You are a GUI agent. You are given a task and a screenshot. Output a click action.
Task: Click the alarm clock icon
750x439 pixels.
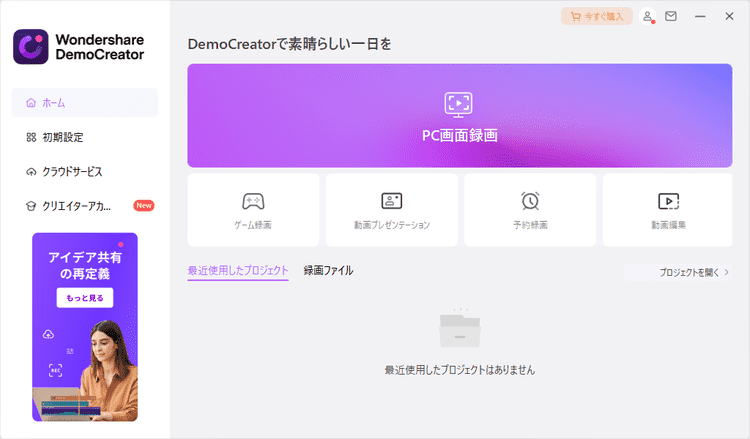click(530, 201)
